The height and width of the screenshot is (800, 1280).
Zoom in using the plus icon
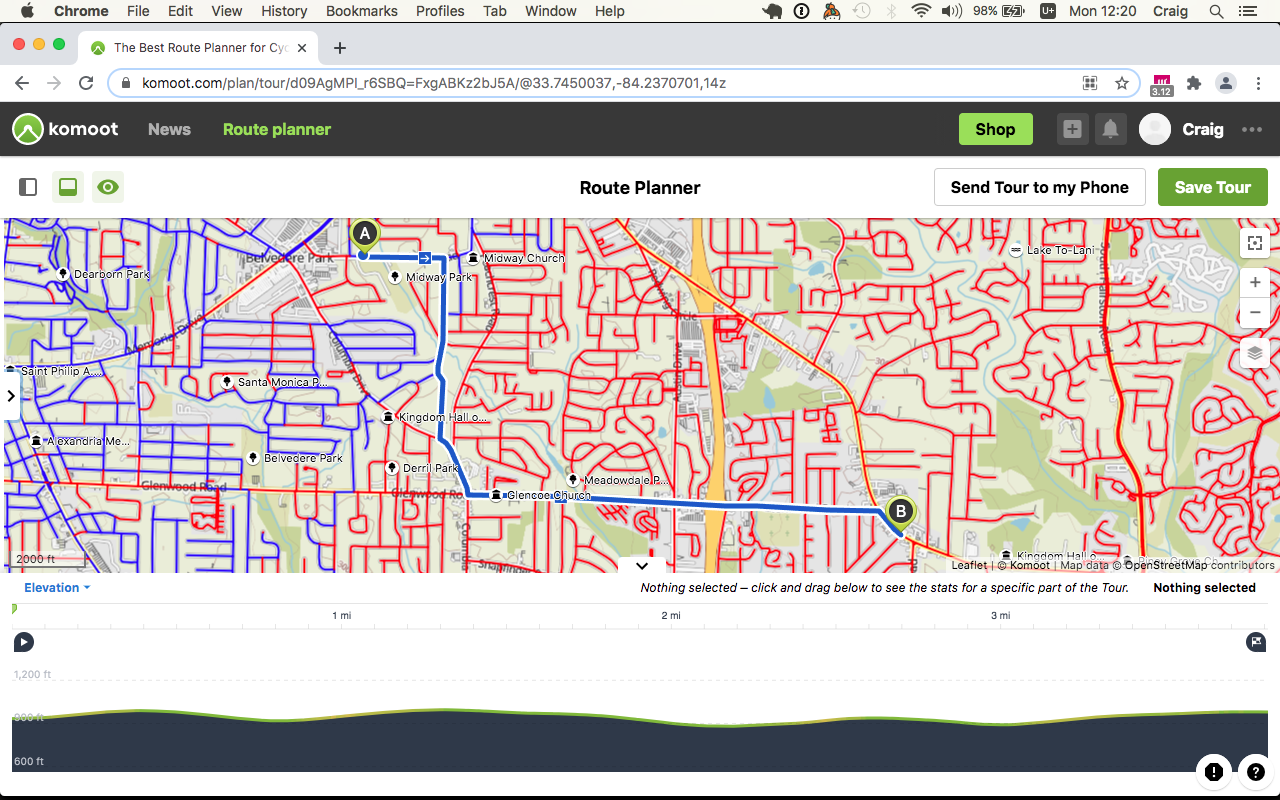tap(1254, 282)
